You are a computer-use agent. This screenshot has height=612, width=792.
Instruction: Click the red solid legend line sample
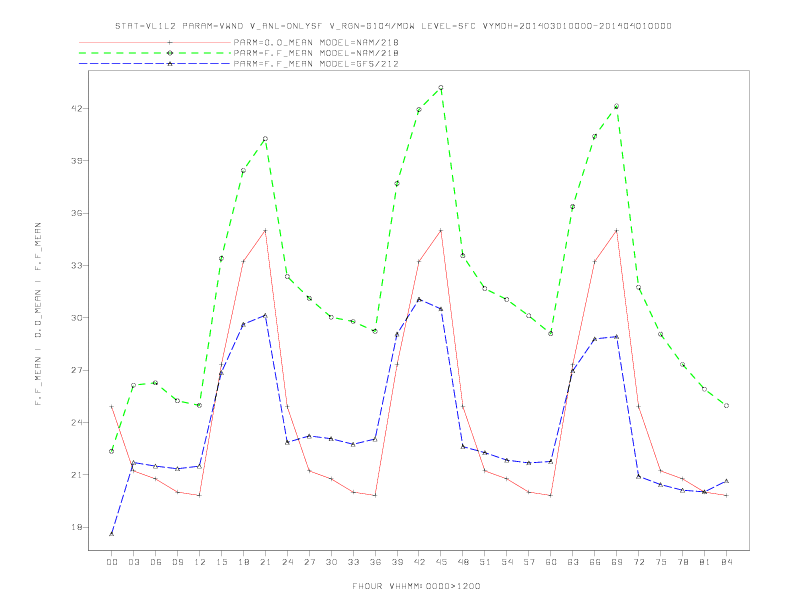click(155, 42)
